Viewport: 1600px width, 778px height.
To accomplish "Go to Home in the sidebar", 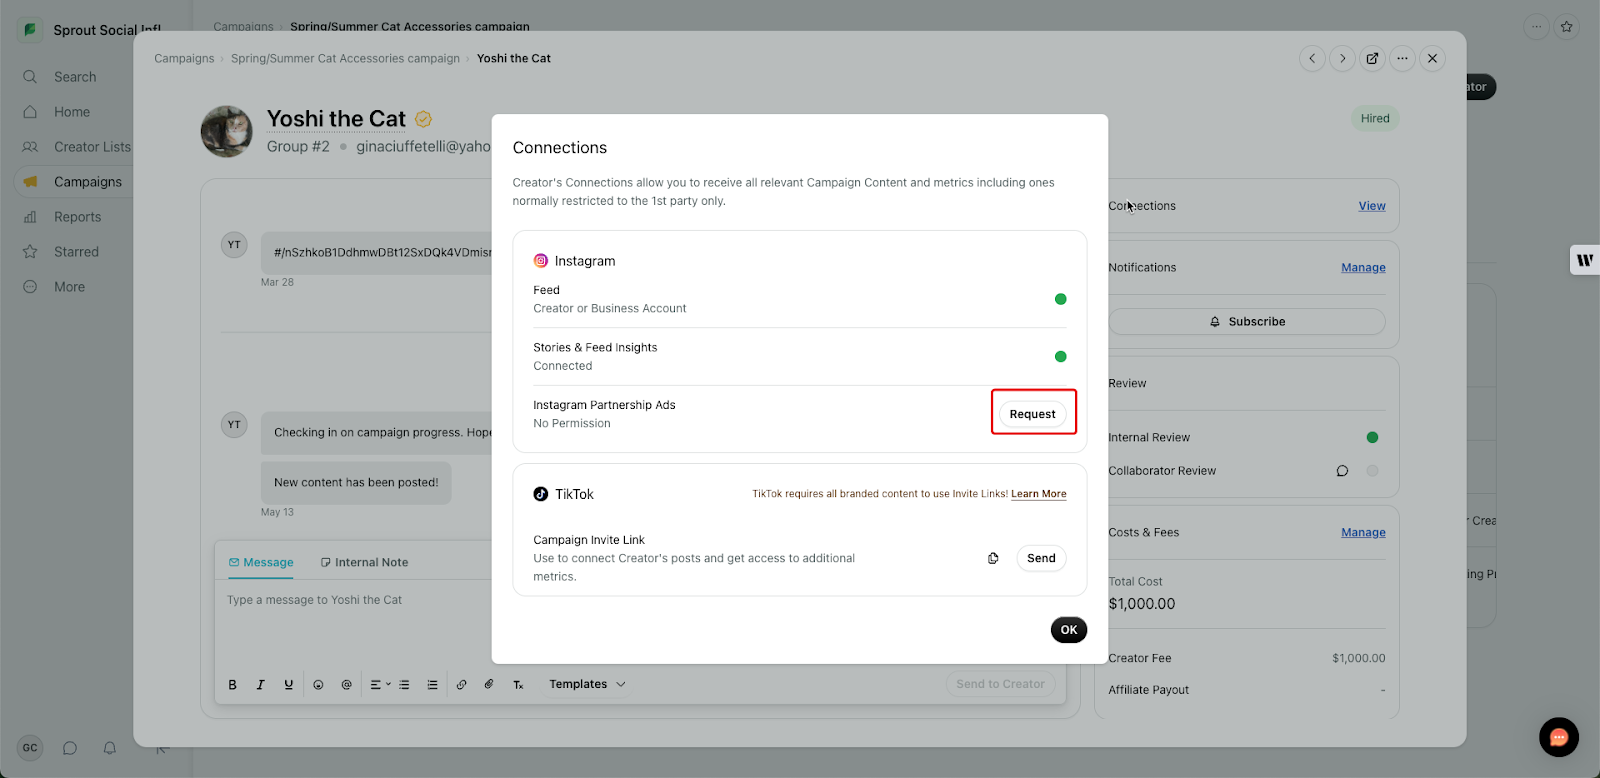I will (72, 112).
